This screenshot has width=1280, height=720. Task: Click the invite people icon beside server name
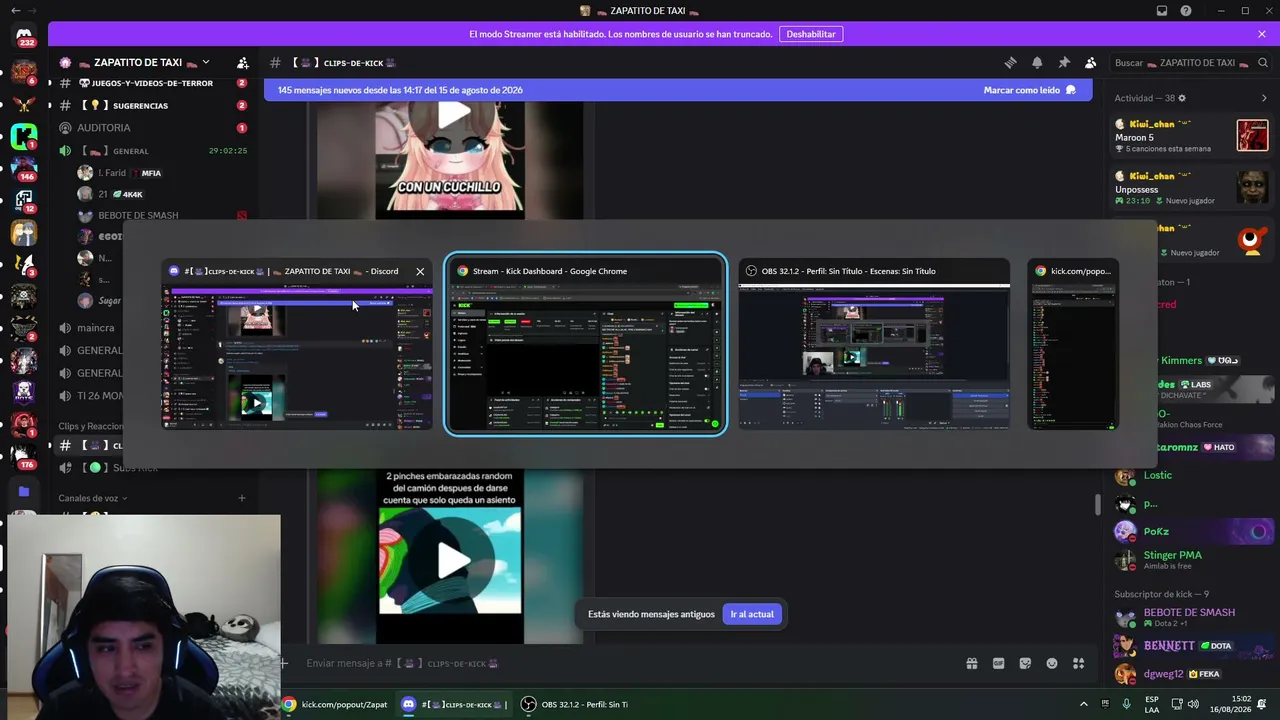point(242,62)
